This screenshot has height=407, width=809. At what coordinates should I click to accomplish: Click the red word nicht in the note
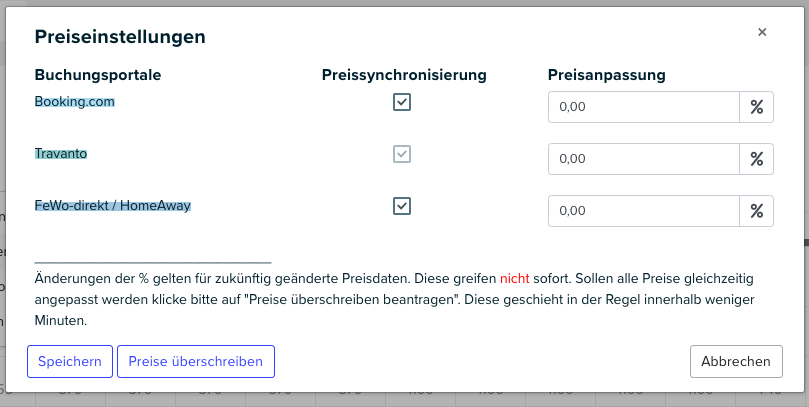[514, 279]
